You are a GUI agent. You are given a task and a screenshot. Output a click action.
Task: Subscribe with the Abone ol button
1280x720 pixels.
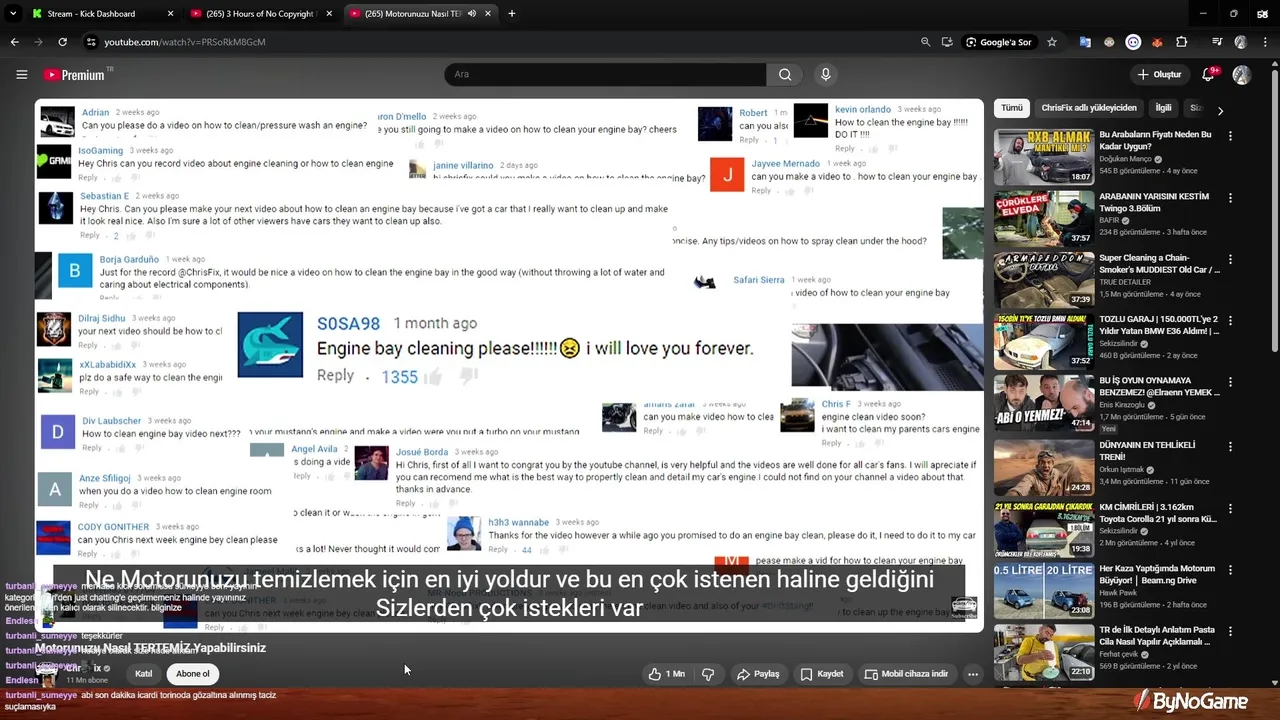(193, 674)
